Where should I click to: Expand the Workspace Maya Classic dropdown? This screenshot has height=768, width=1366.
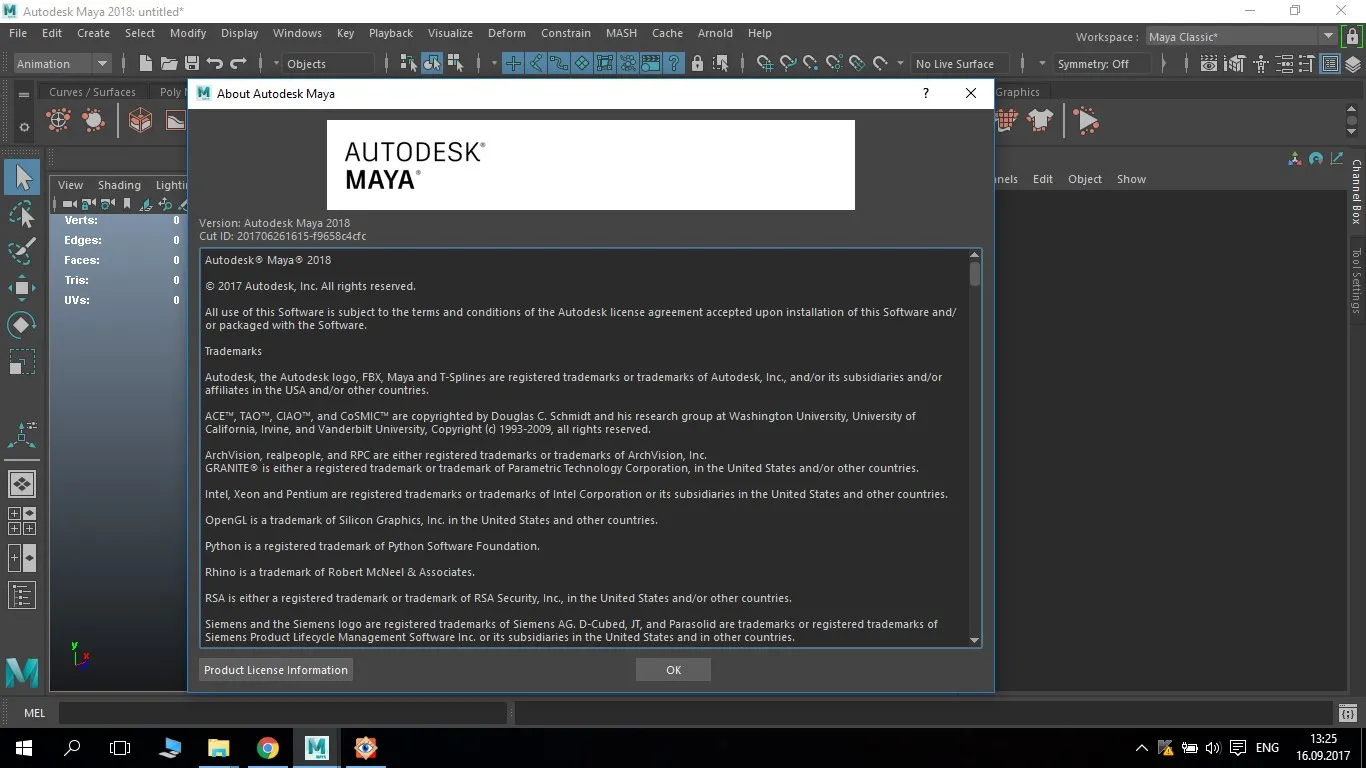[x=1241, y=37]
